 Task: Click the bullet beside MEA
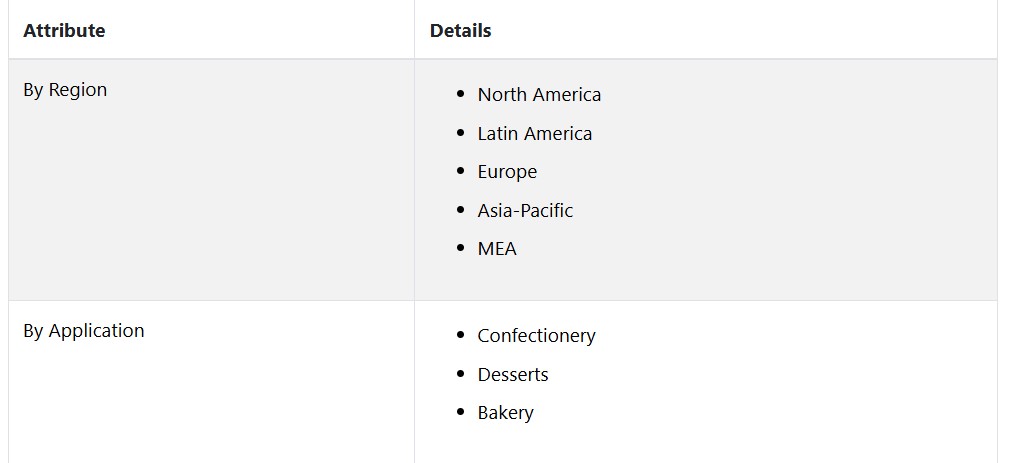coord(461,248)
